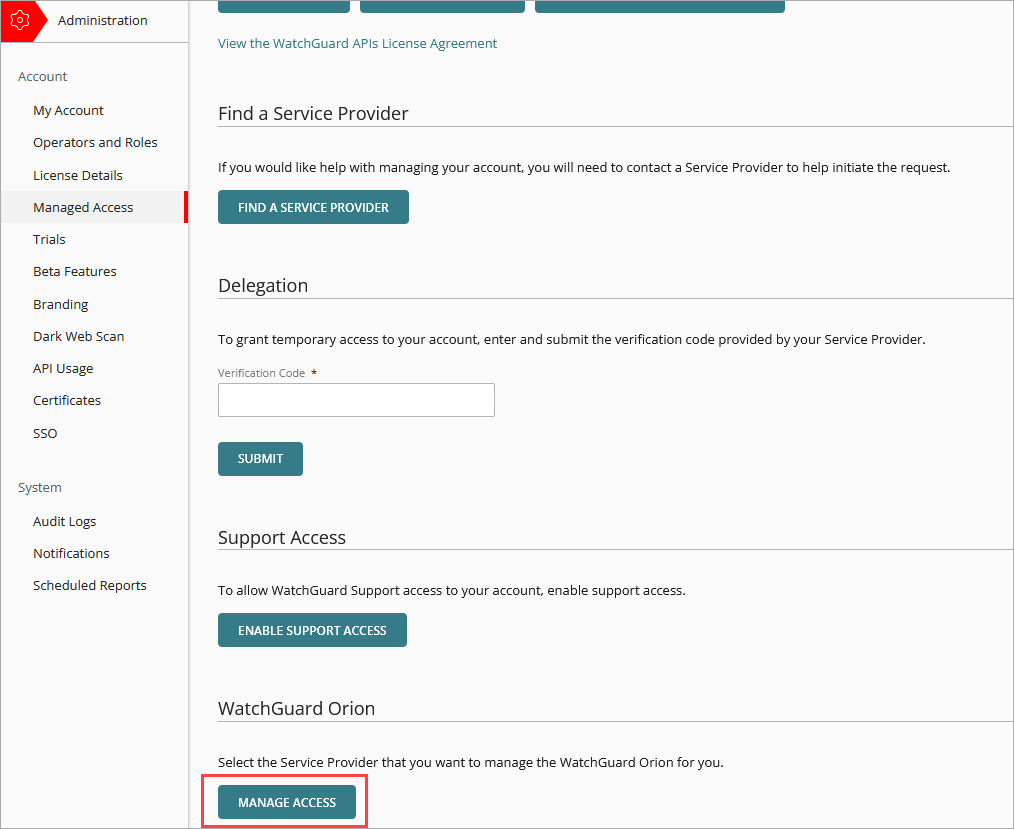Open SSO configuration

[x=45, y=433]
